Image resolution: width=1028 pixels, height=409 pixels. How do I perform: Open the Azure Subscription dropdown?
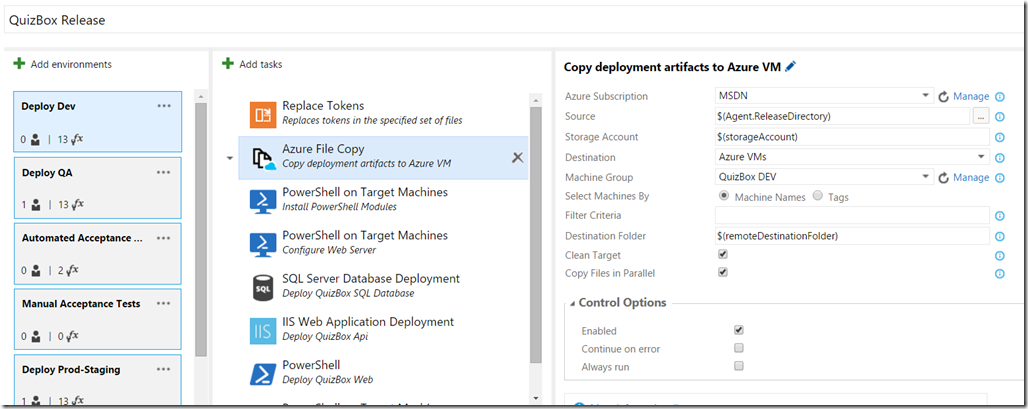[926, 96]
